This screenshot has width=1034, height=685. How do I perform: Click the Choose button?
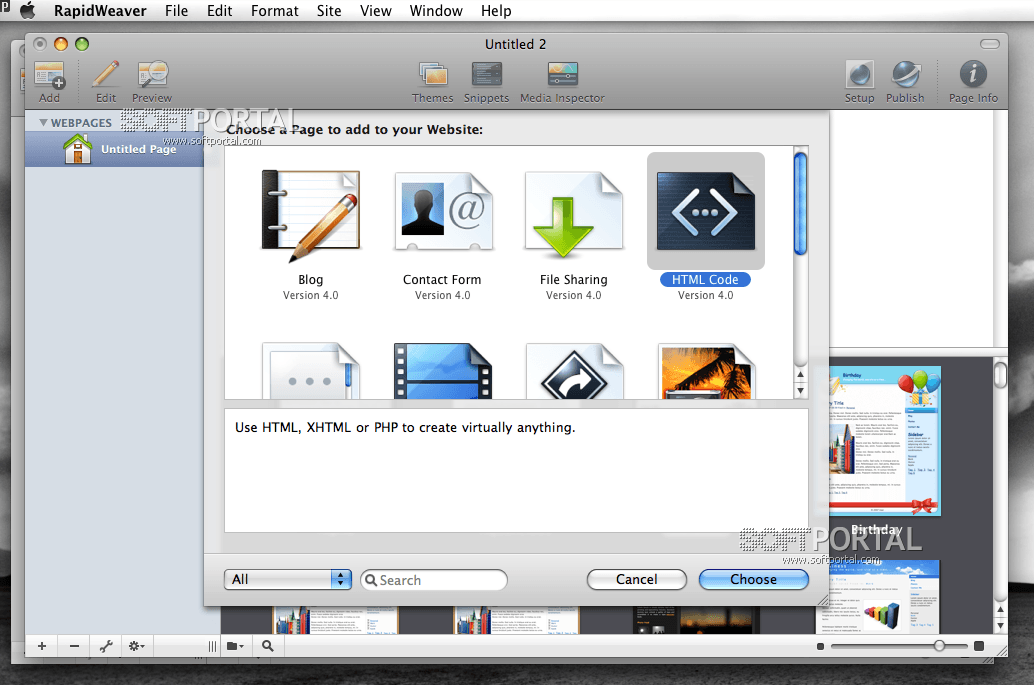pyautogui.click(x=753, y=580)
